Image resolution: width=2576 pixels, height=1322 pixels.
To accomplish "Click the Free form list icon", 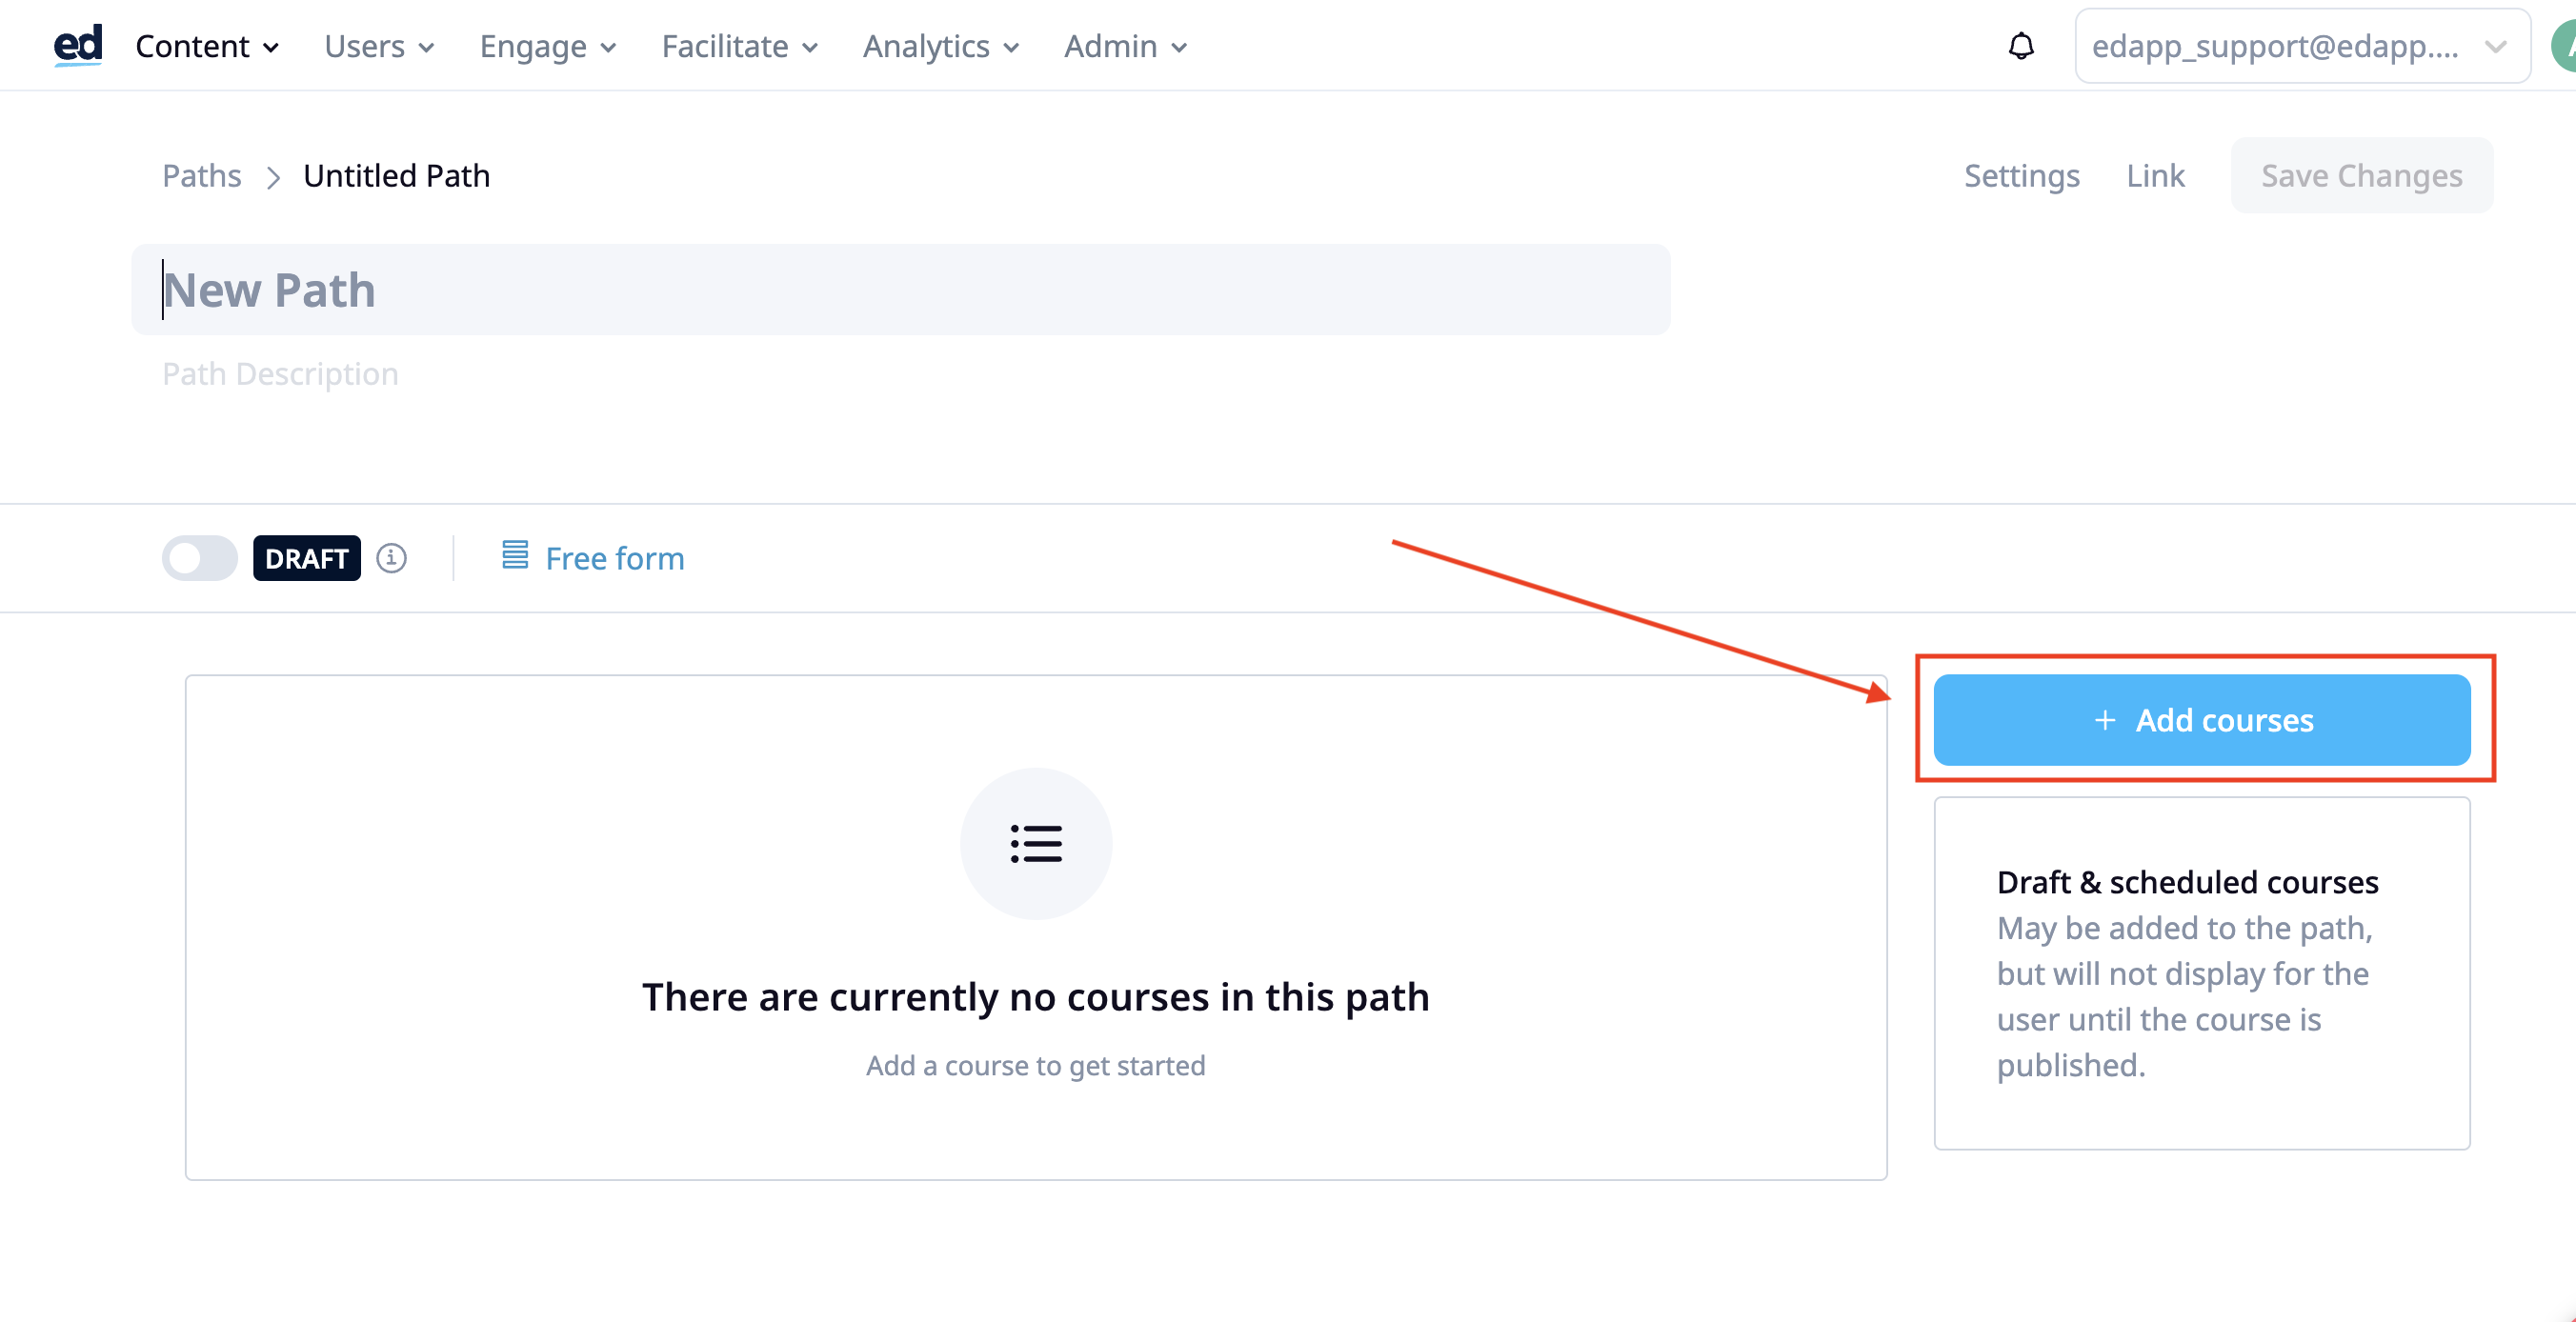I will [515, 555].
